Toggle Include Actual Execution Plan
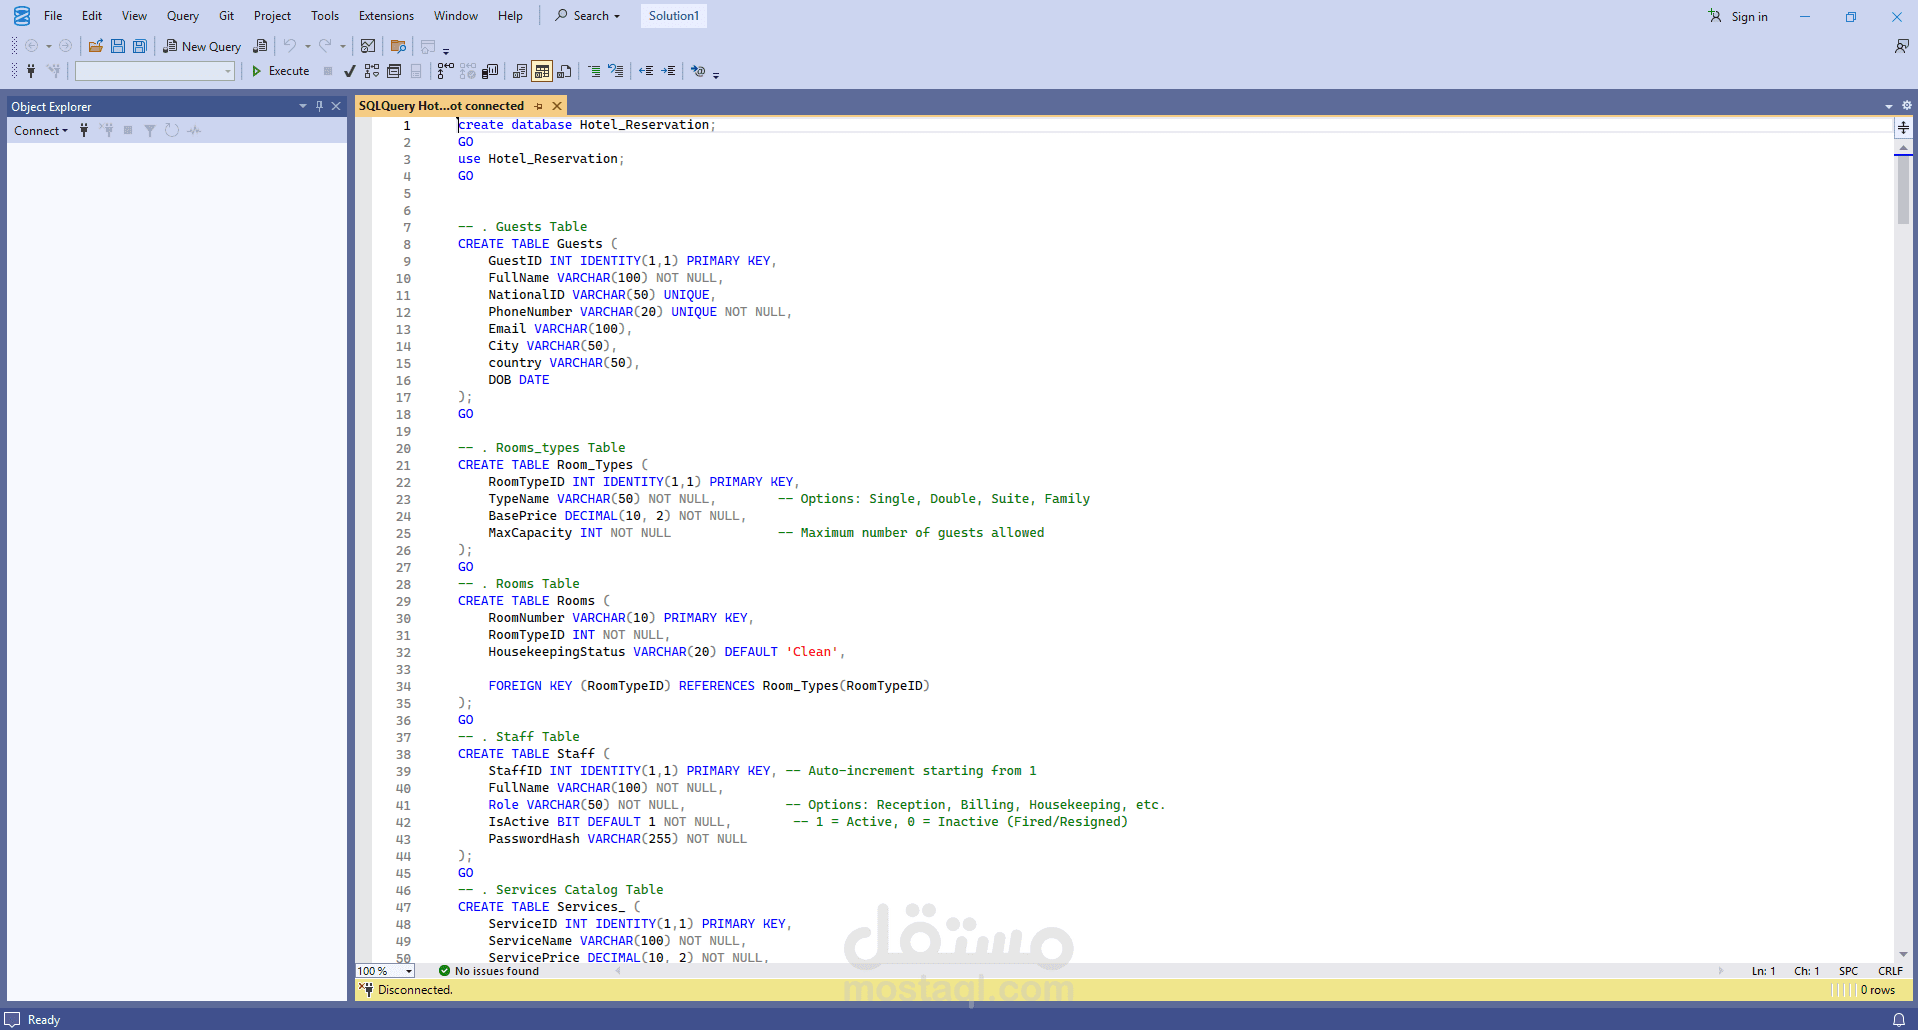Screen dimensions: 1918x1030 pyautogui.click(x=446, y=71)
